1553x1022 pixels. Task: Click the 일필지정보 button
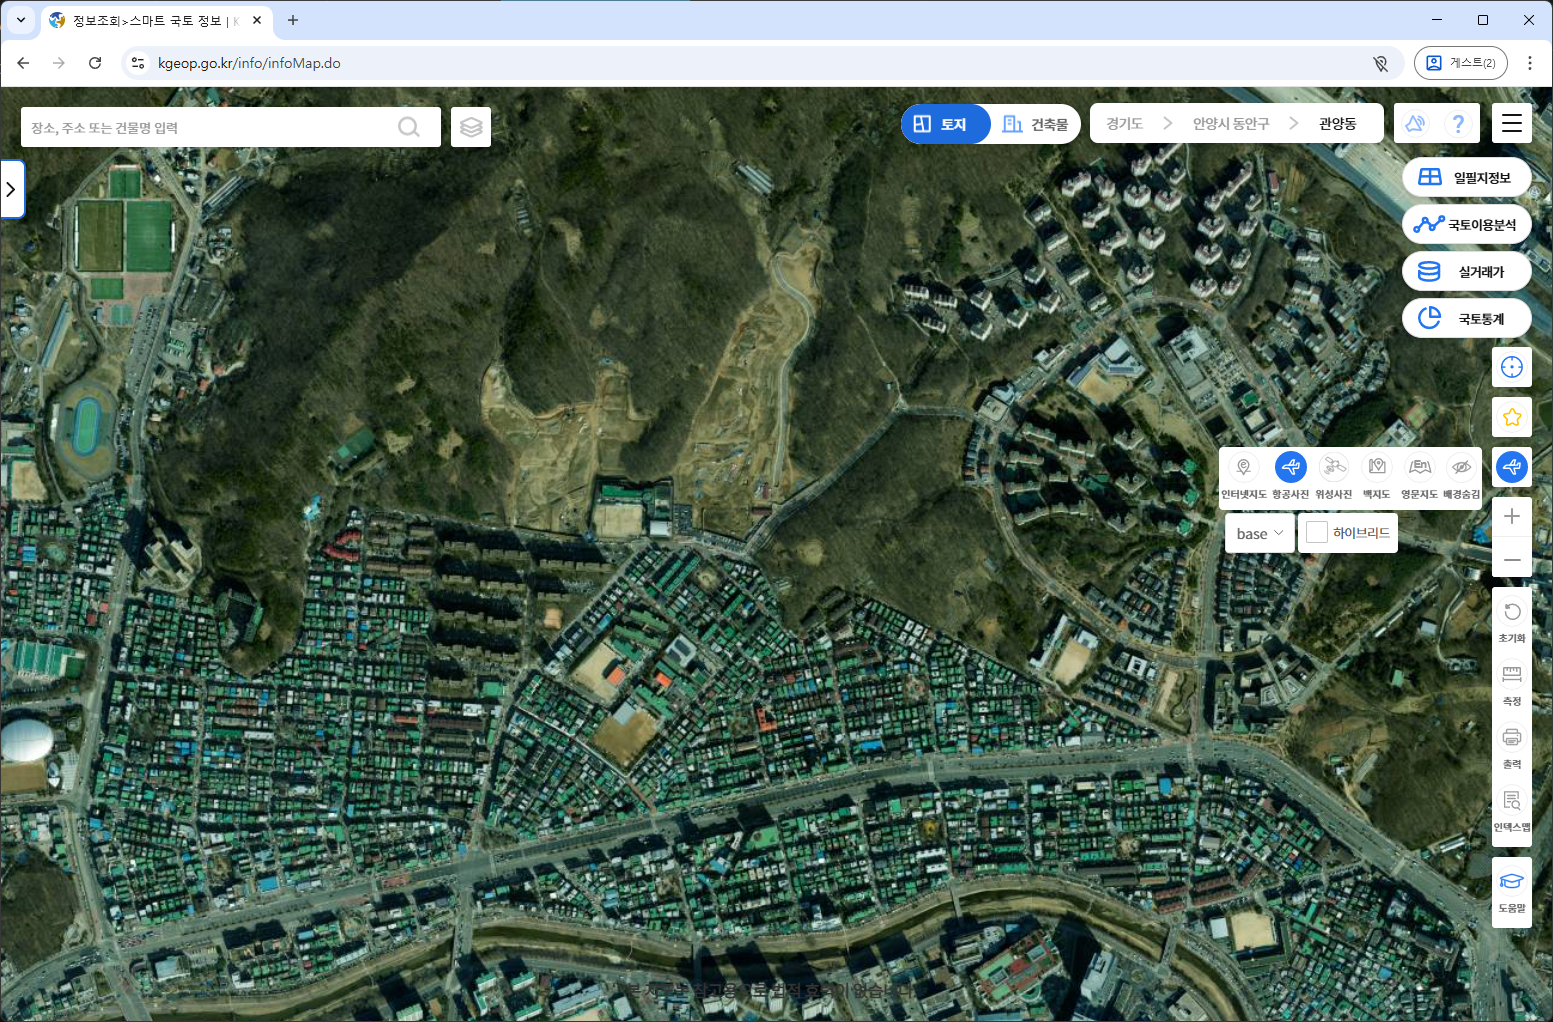point(1466,178)
